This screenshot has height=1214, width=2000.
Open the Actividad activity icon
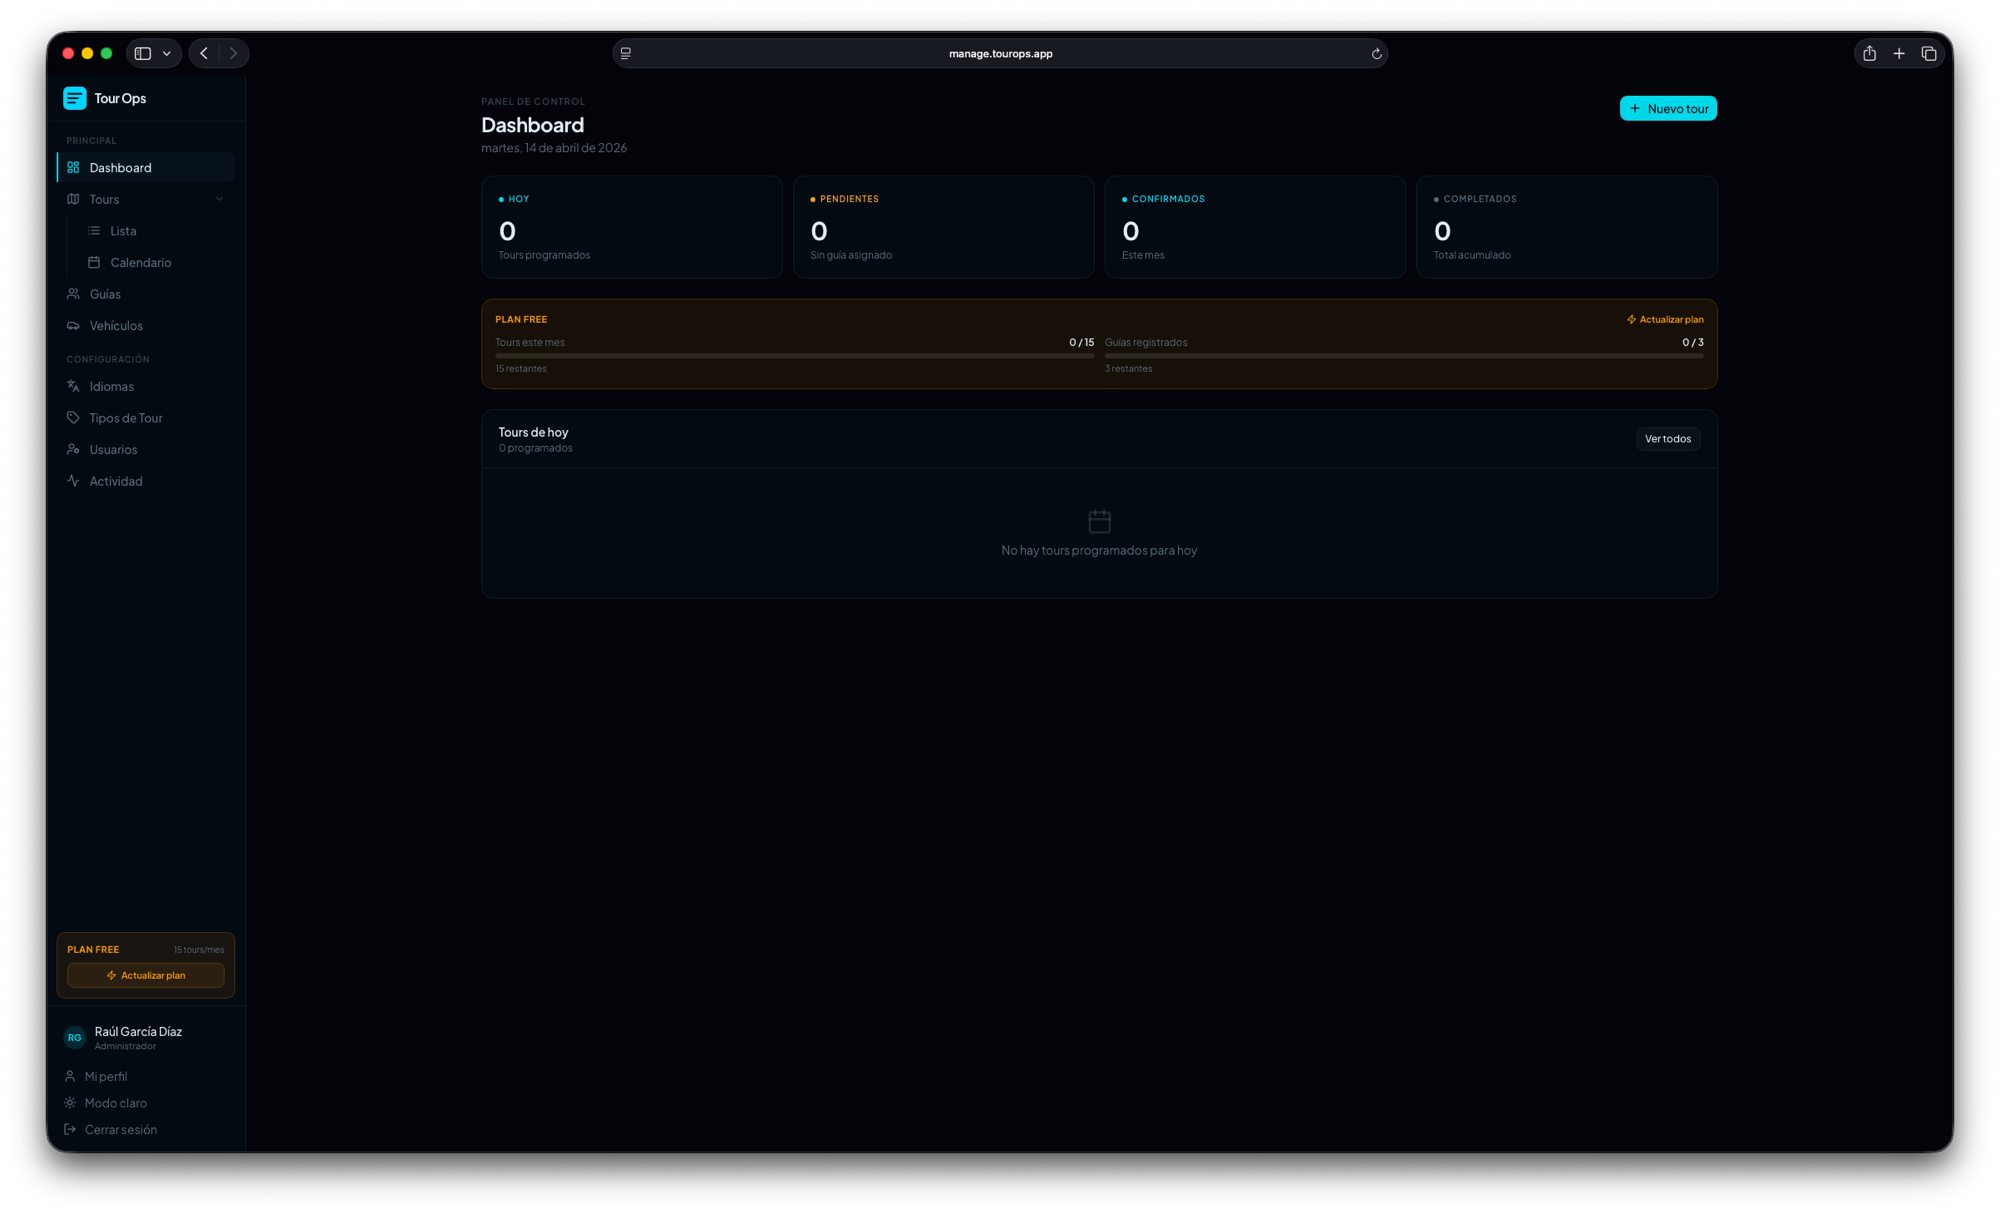click(73, 480)
